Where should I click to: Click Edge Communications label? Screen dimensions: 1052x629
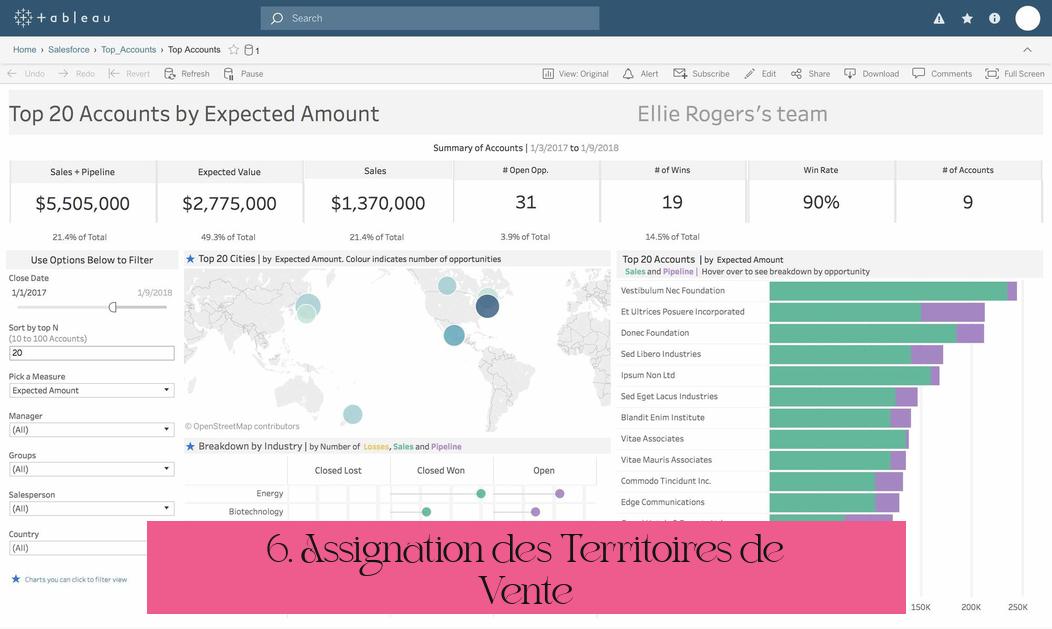point(662,502)
